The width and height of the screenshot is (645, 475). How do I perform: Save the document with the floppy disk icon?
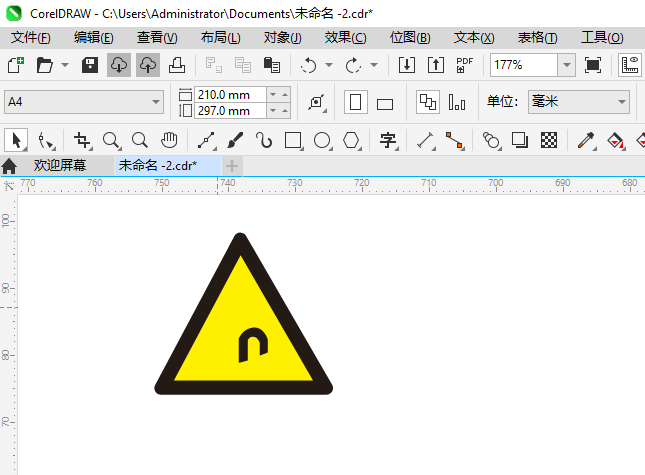tap(90, 65)
